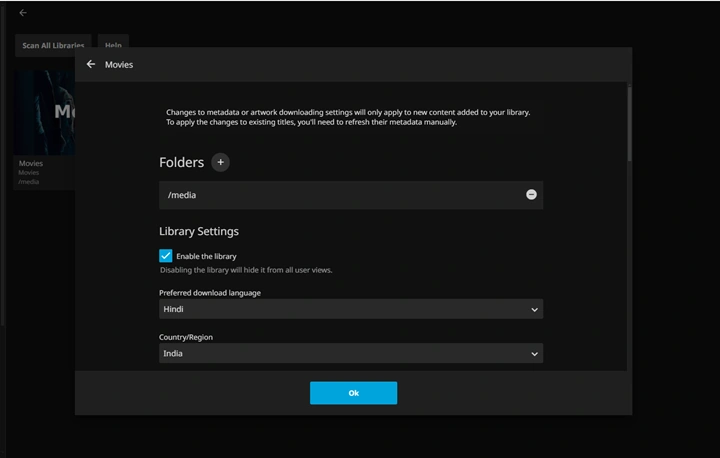Image resolution: width=720 pixels, height=458 pixels.
Task: Add a folder with the plus icon
Action: coord(220,162)
